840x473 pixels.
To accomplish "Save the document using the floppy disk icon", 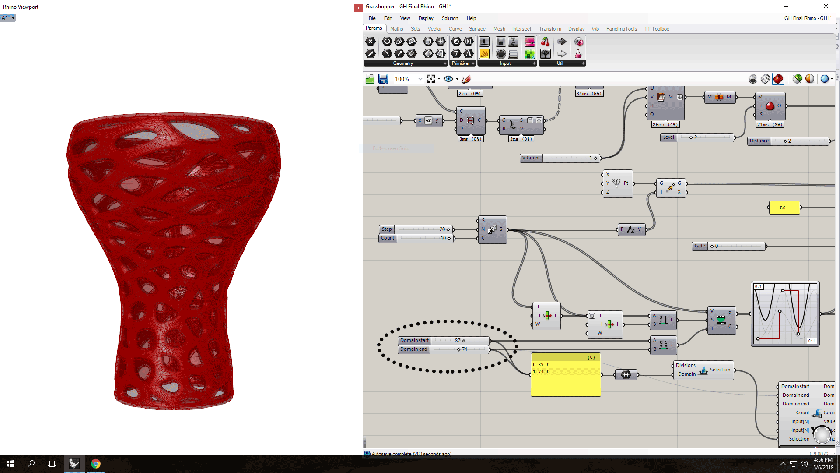I will [382, 78].
